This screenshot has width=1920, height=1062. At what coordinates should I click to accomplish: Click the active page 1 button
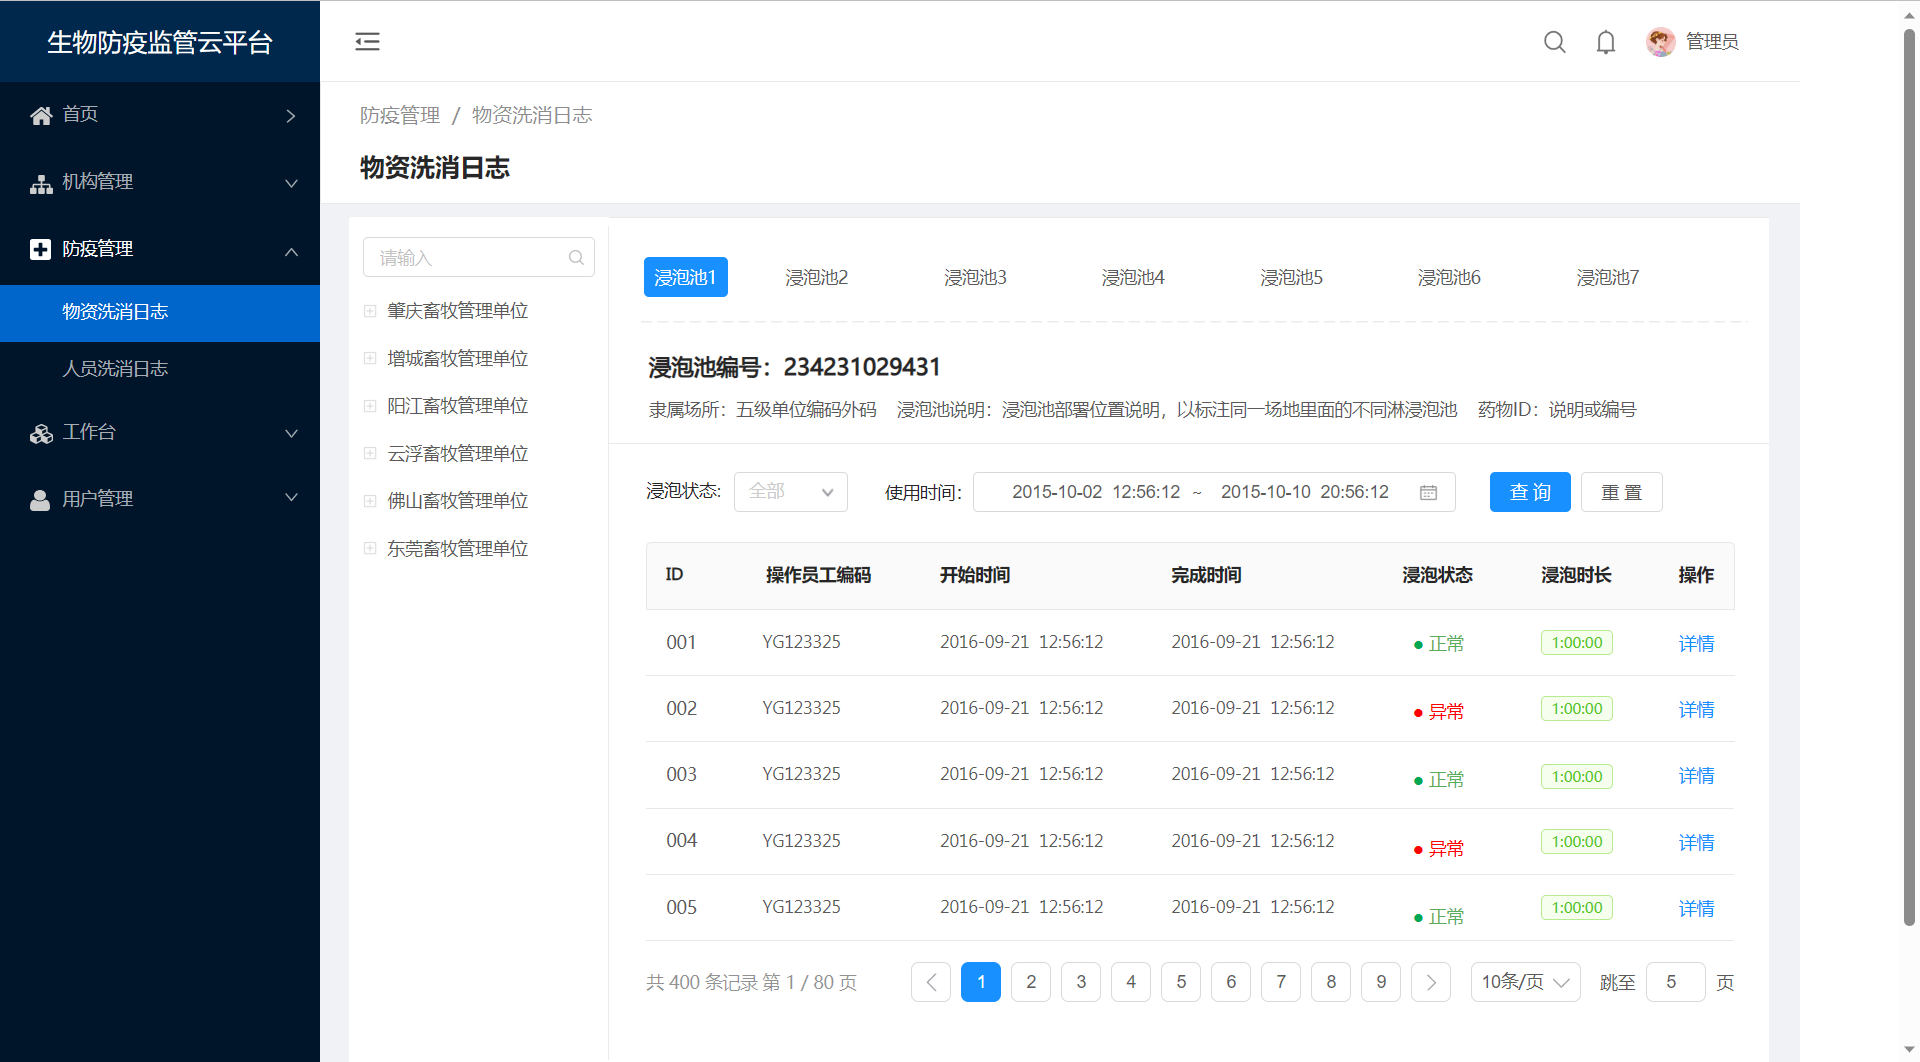coord(981,982)
